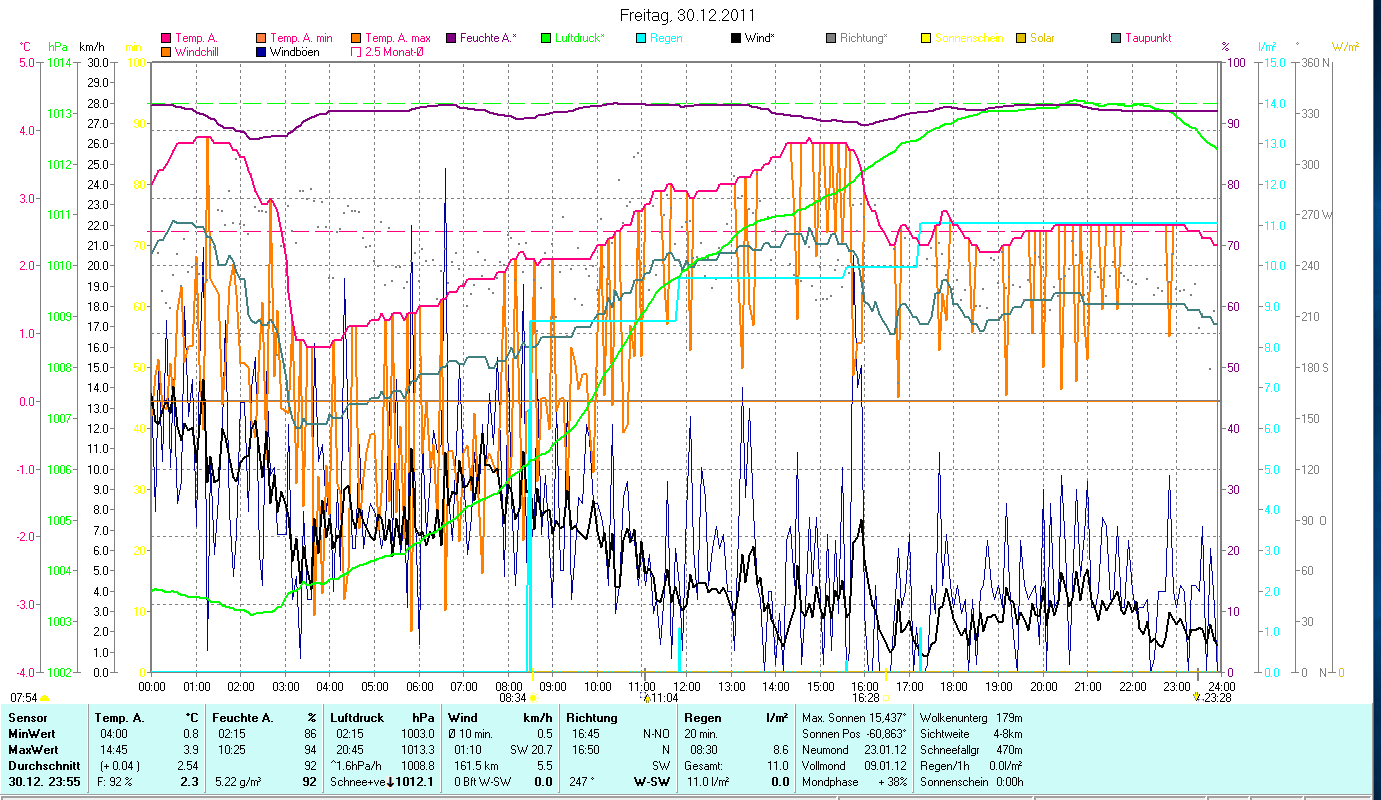The image size is (1381, 800).
Task: Click the sun icon next to 07:54
Action: (x=45, y=697)
